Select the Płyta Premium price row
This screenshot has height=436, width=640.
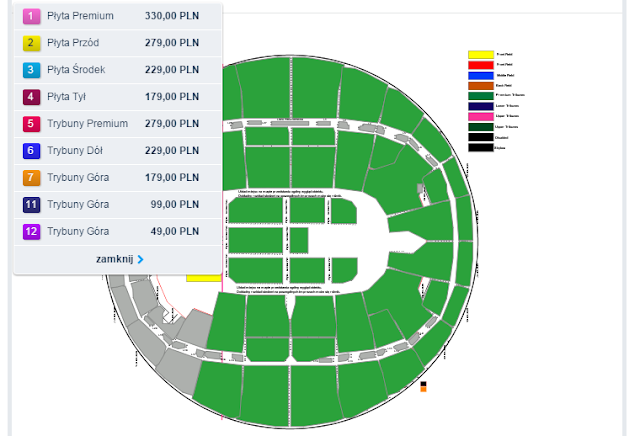click(118, 16)
